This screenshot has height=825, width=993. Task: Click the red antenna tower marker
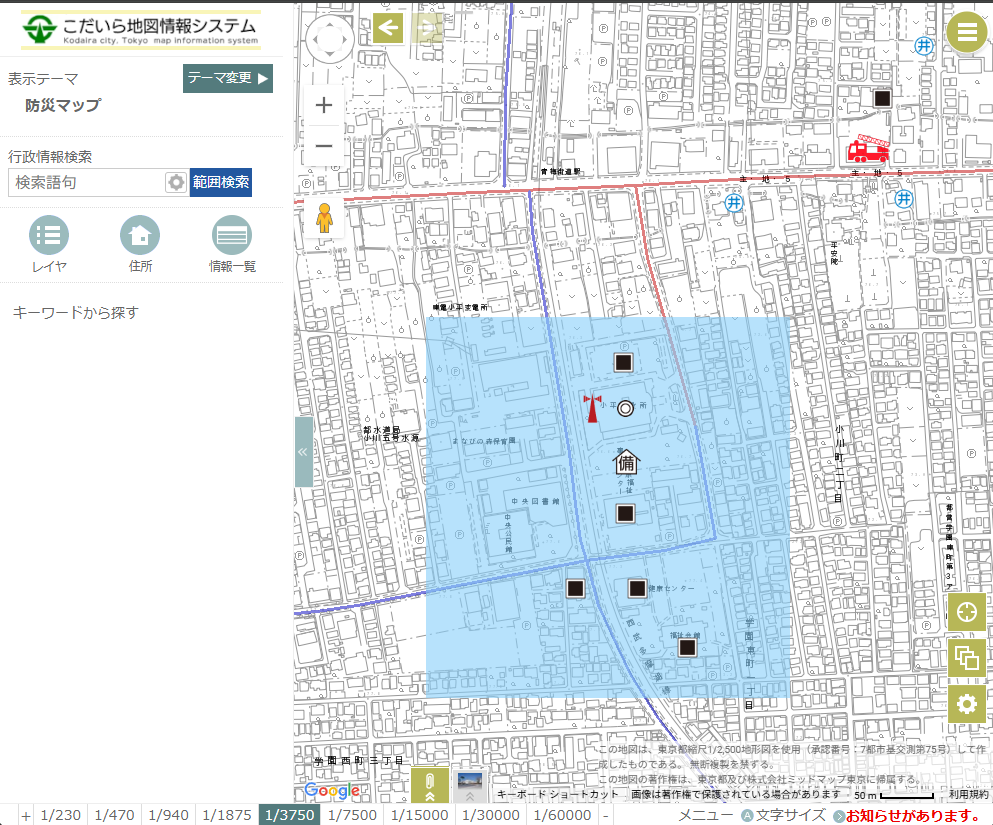[592, 408]
